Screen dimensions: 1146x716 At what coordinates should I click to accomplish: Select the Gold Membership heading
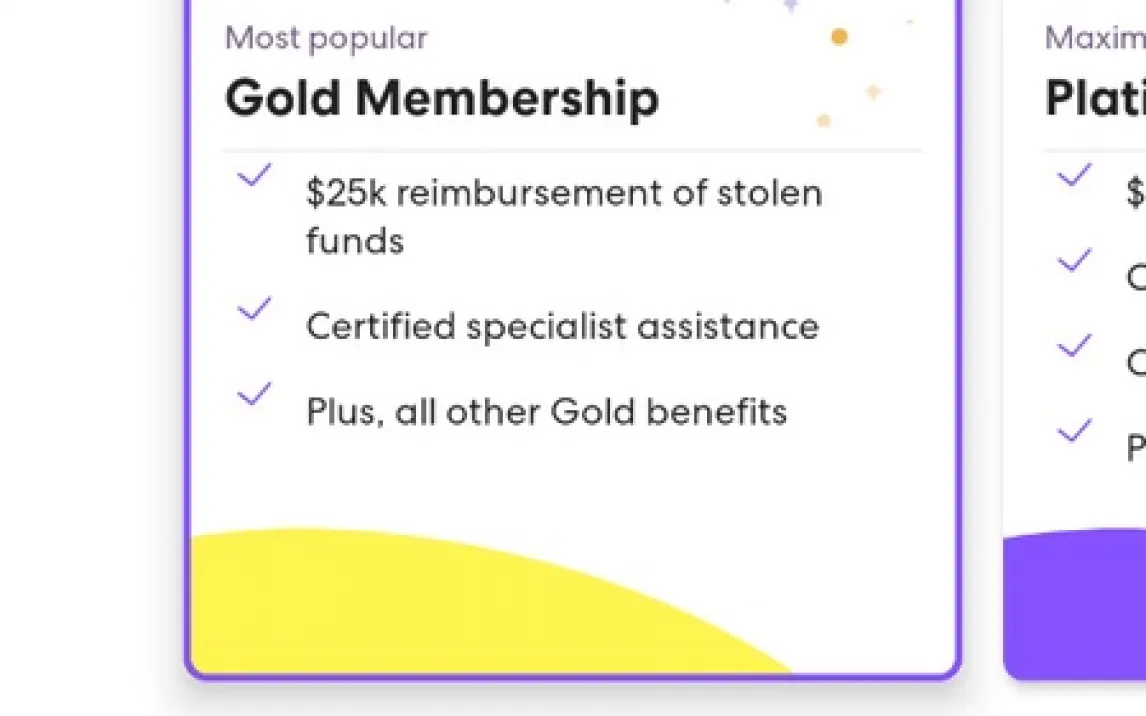[x=442, y=98]
